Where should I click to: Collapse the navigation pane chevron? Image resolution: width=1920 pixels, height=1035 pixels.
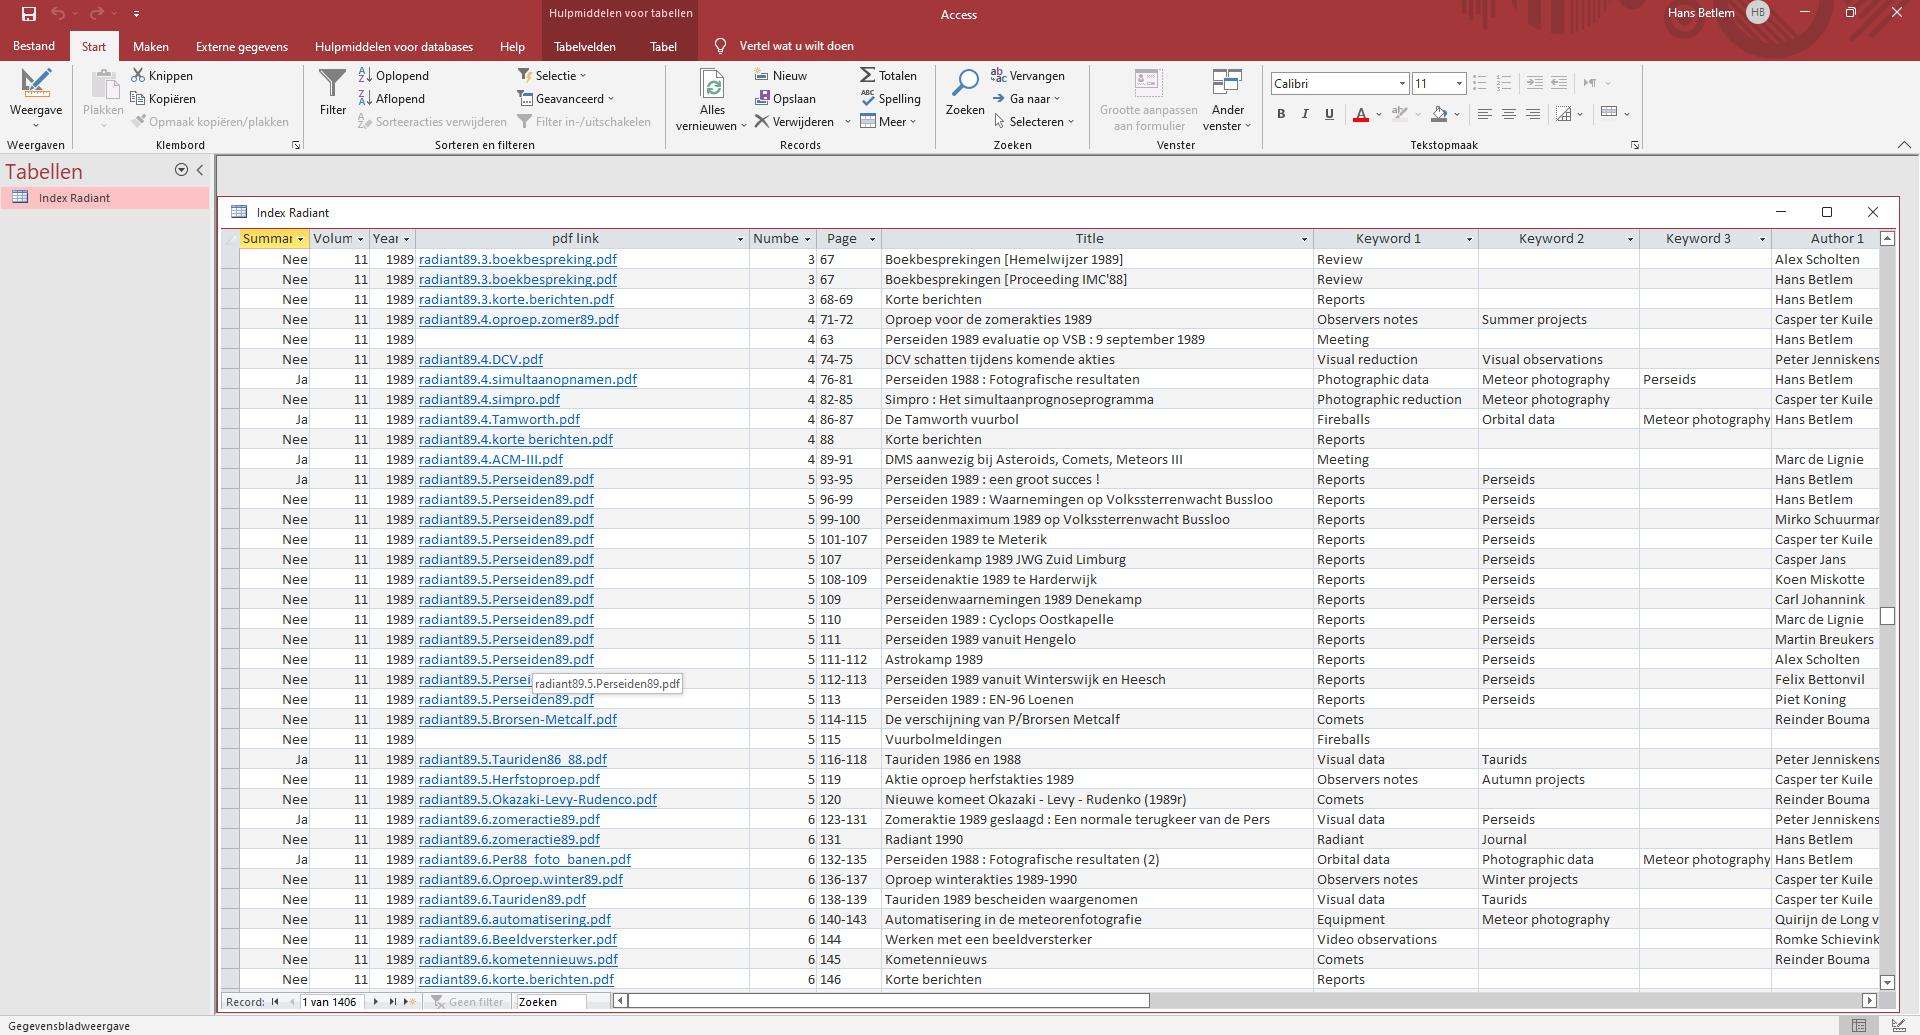[200, 170]
